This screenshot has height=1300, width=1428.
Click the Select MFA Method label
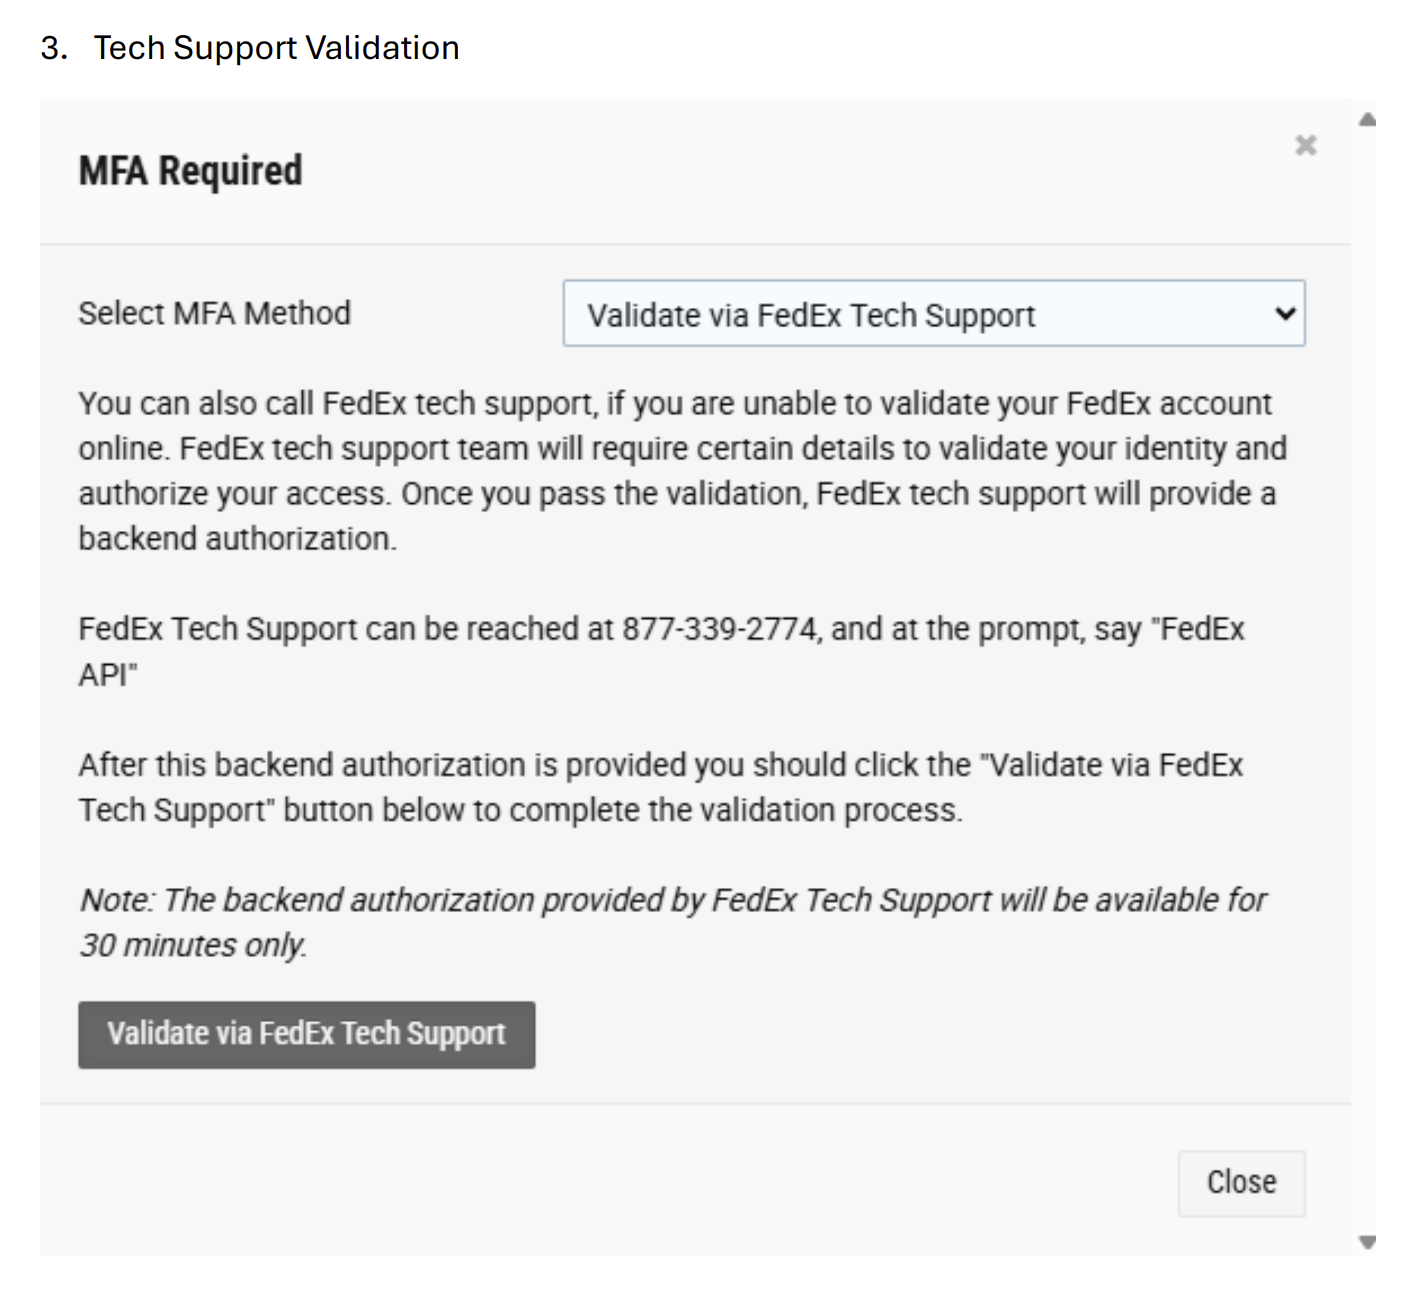[214, 313]
